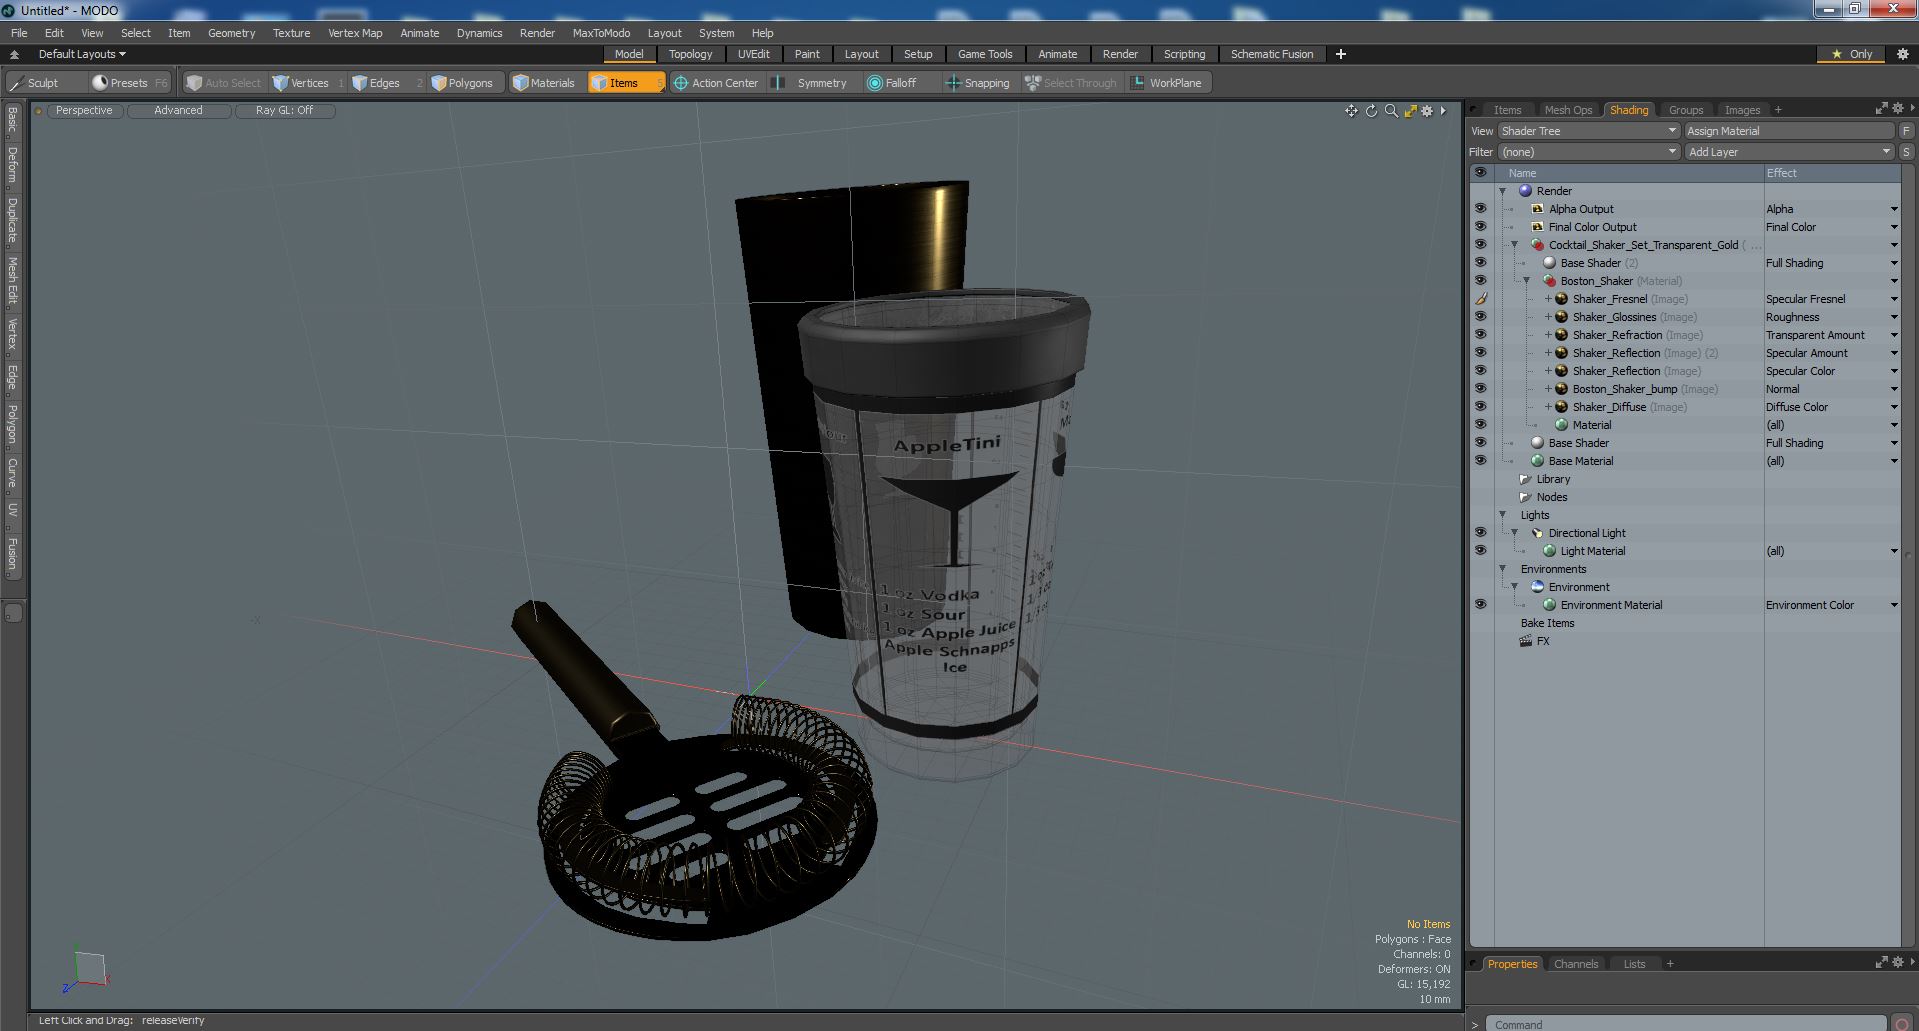The image size is (1919, 1031).
Task: Toggle visibility of Environment Material
Action: (1480, 605)
